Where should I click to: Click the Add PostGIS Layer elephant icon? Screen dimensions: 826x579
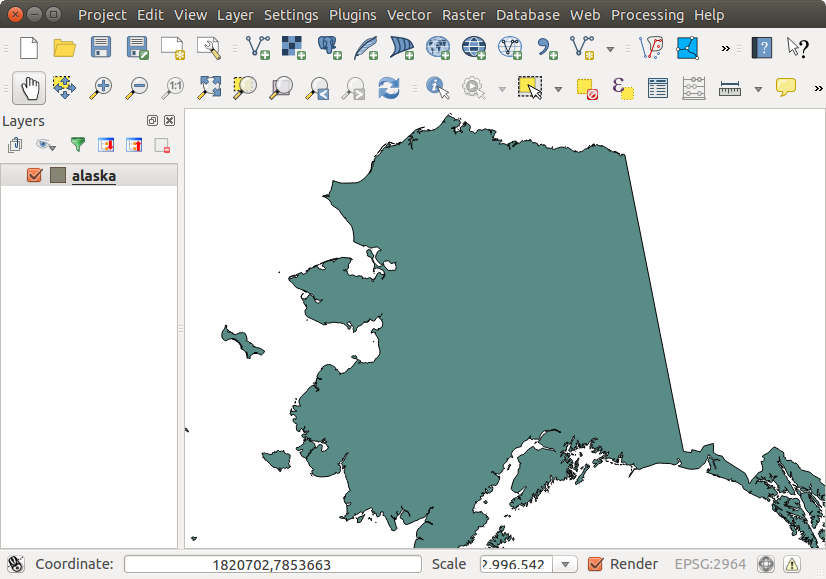(329, 47)
